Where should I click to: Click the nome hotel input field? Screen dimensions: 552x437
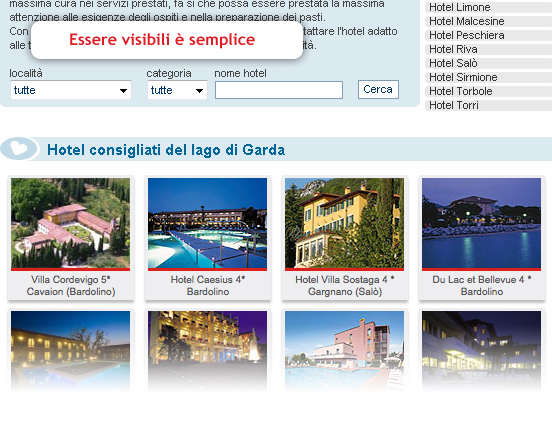pyautogui.click(x=279, y=90)
